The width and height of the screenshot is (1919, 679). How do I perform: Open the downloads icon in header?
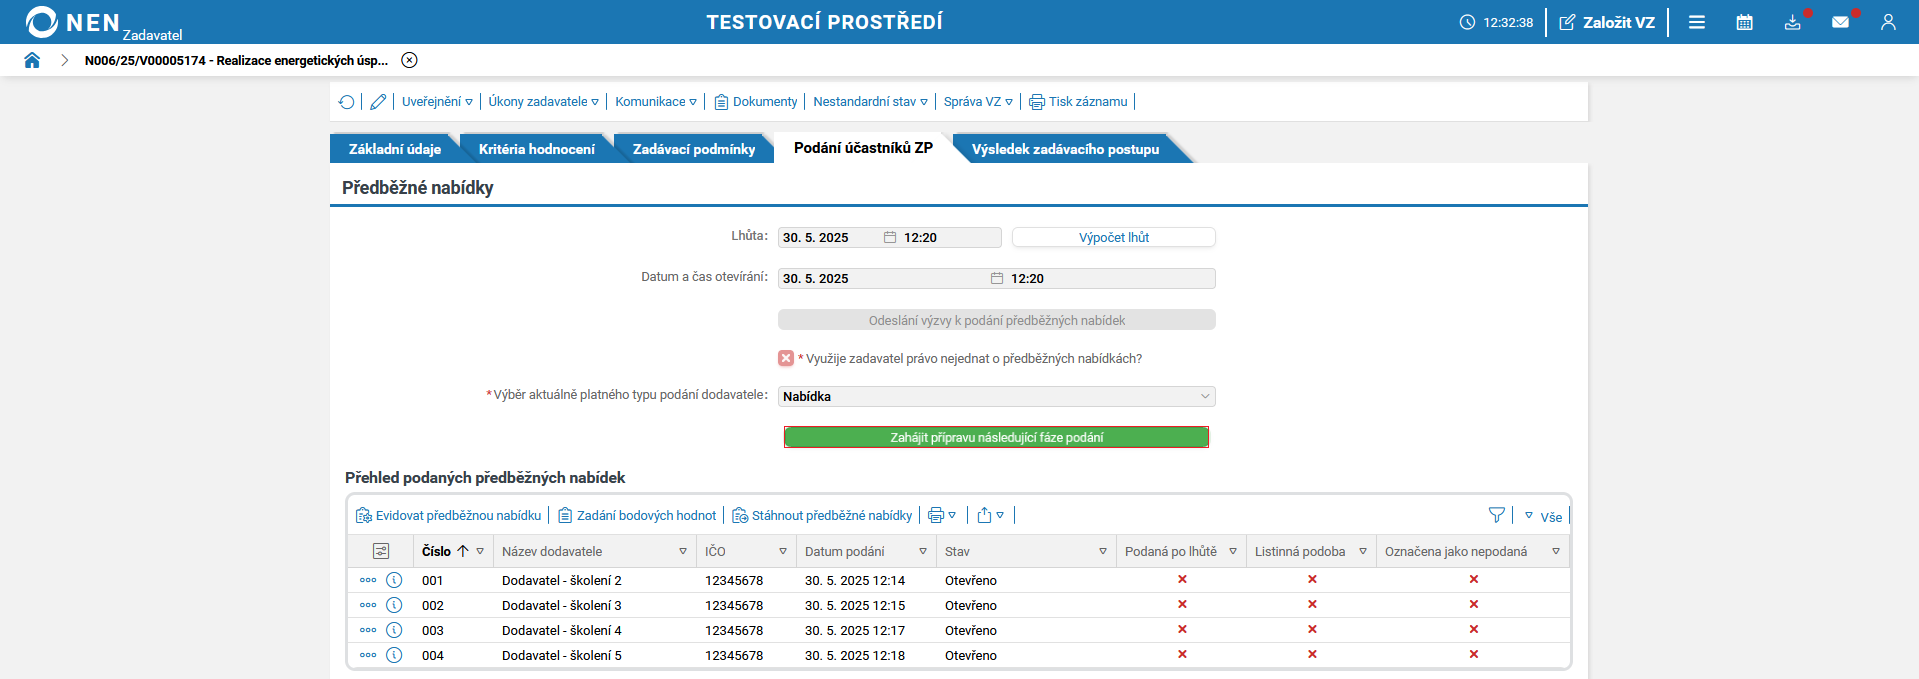(x=1793, y=22)
